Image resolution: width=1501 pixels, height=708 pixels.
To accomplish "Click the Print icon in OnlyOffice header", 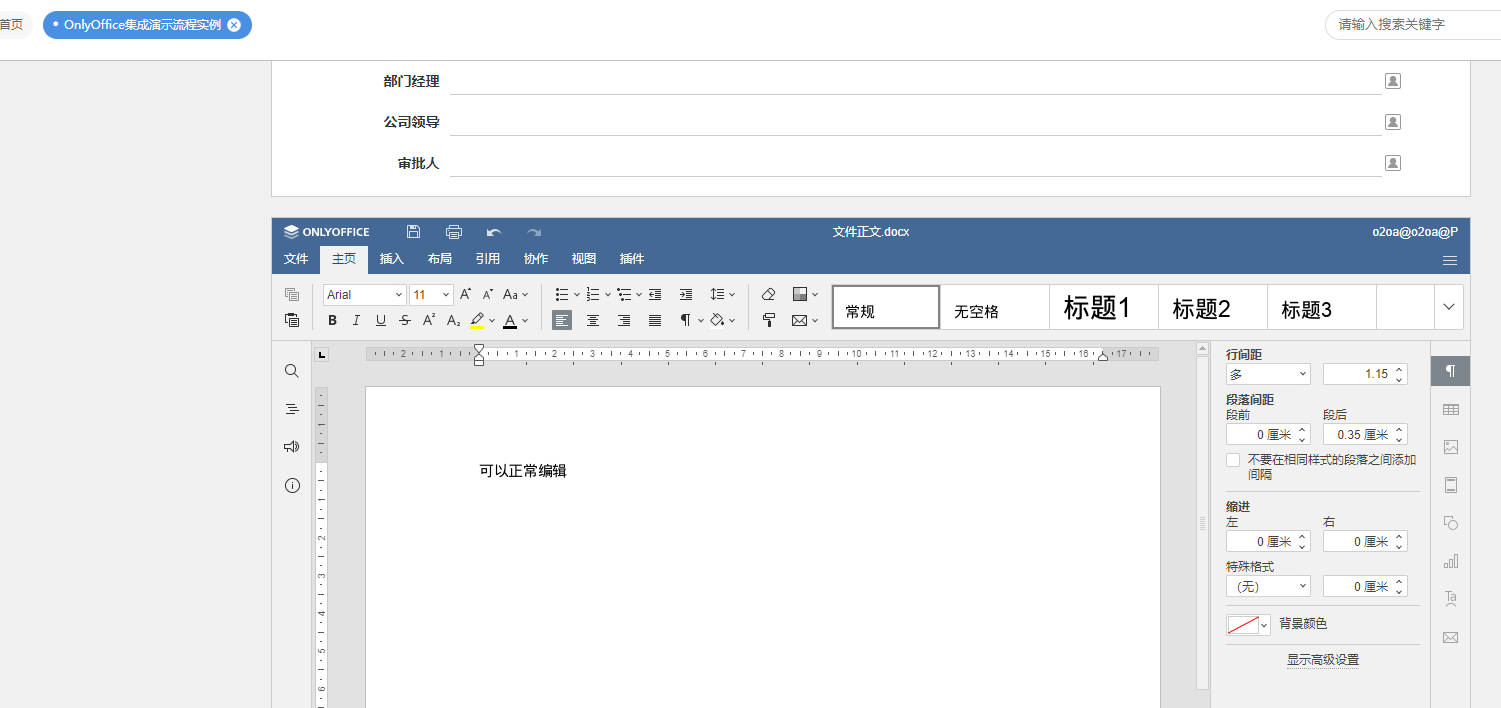I will point(454,232).
